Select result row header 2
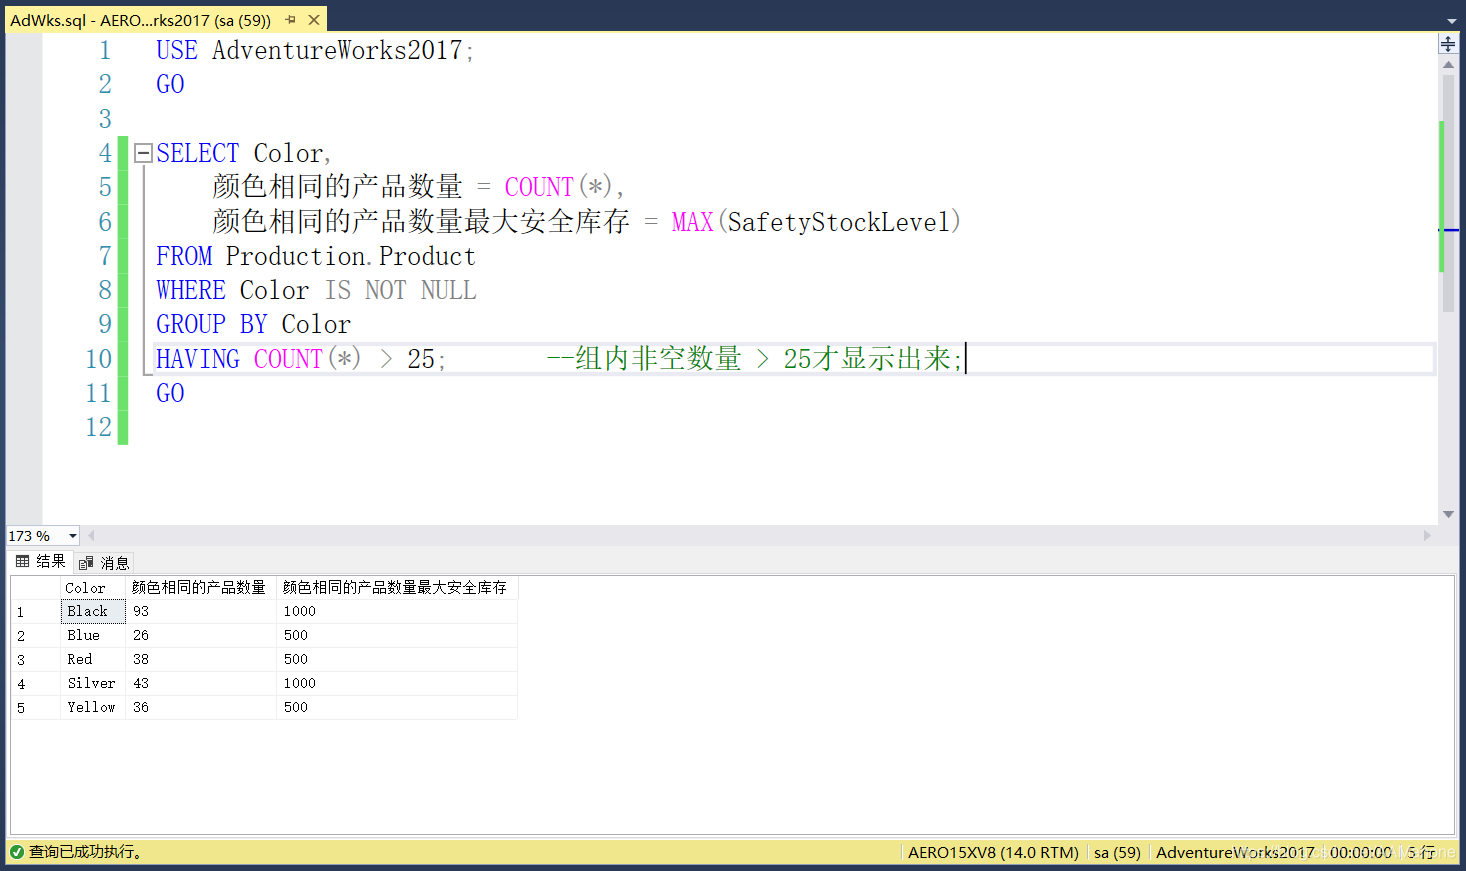Viewport: 1466px width, 871px height. point(36,635)
